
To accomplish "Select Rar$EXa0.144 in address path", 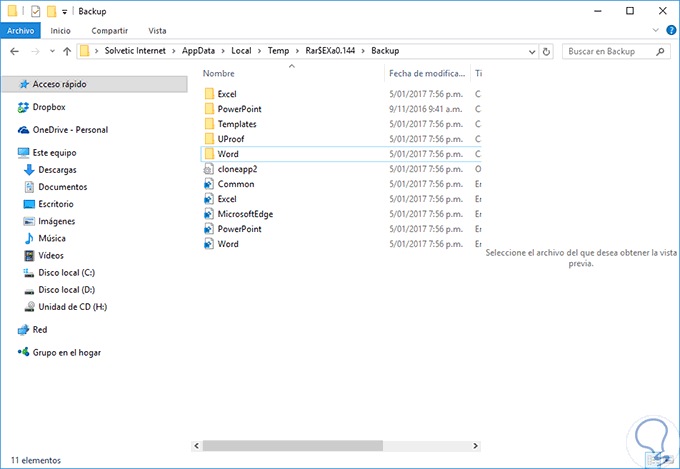I will pyautogui.click(x=330, y=51).
